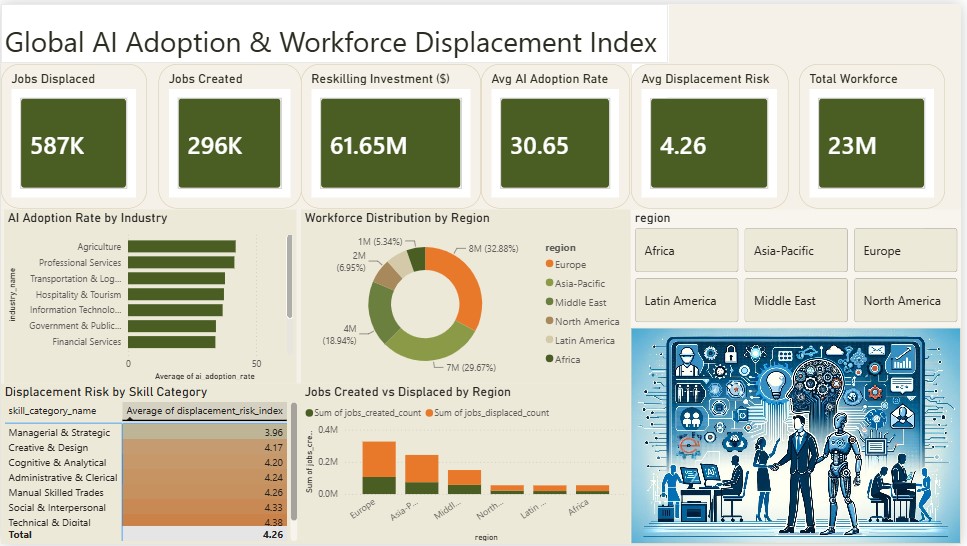This screenshot has height=546, width=967.
Task: Click 7M (29.67%) donut data label
Action: pos(471,367)
